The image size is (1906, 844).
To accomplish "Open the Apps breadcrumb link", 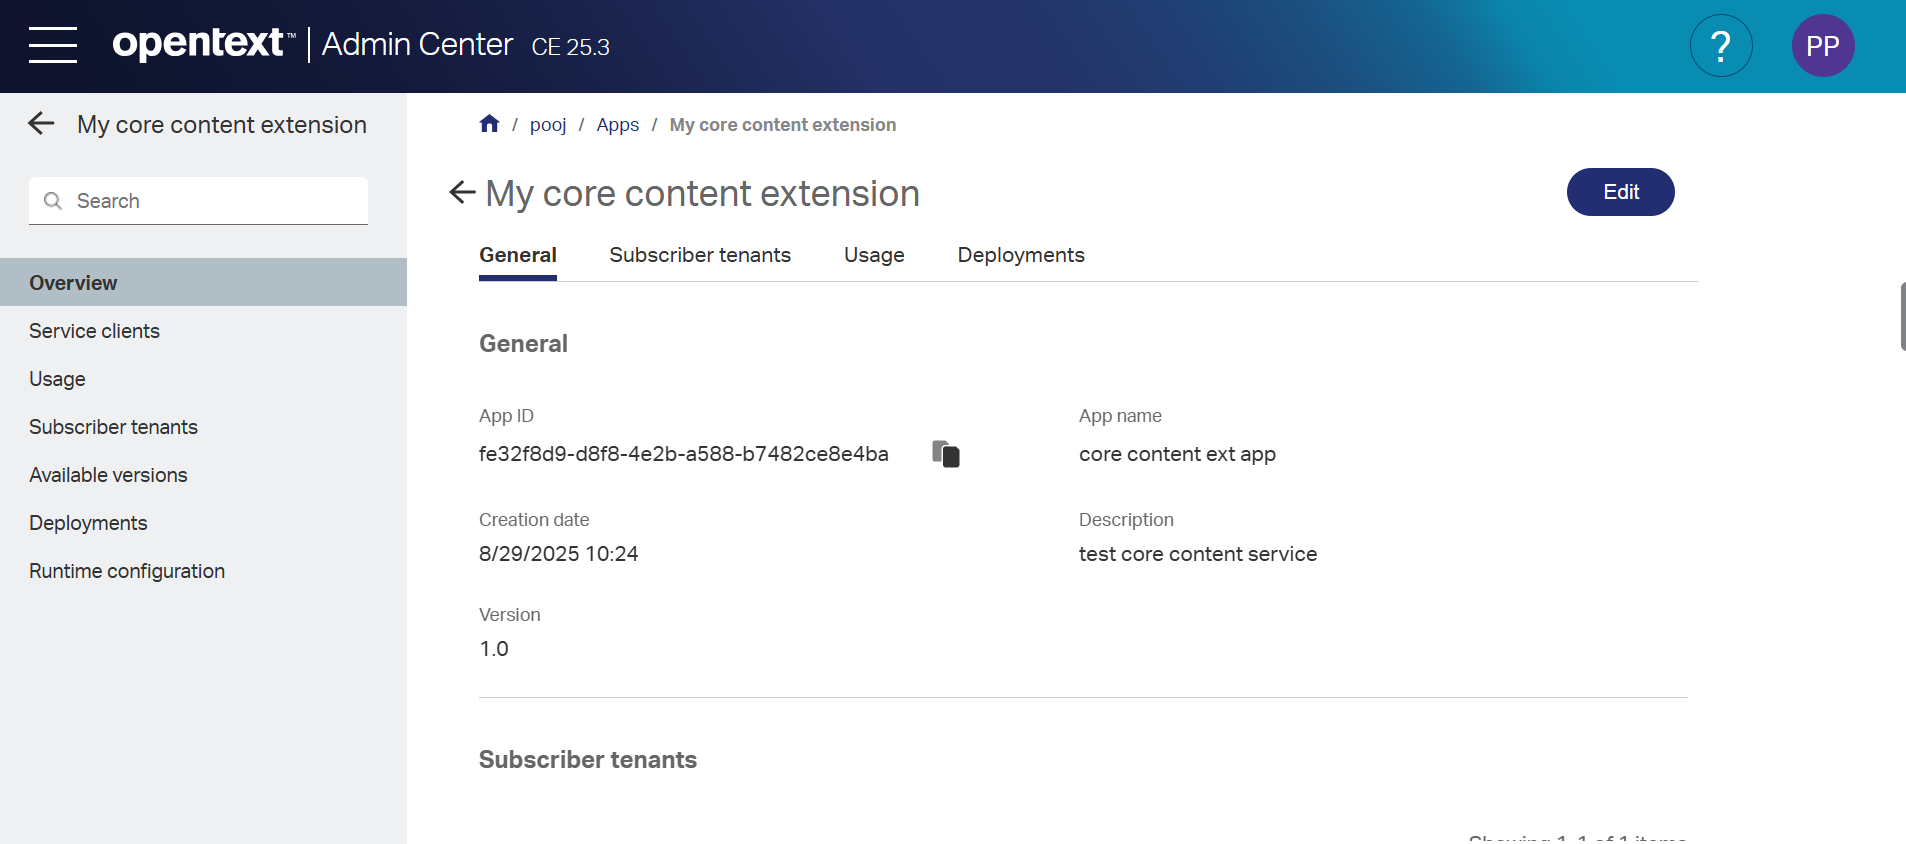I will point(618,125).
